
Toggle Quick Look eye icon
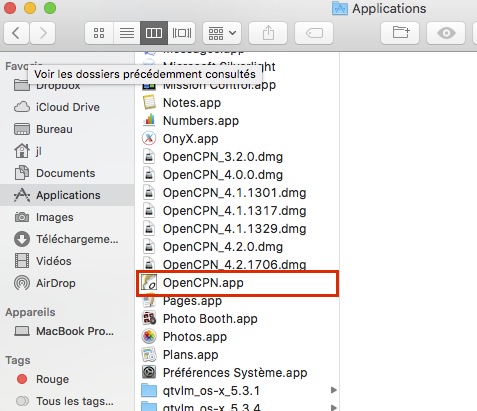446,33
